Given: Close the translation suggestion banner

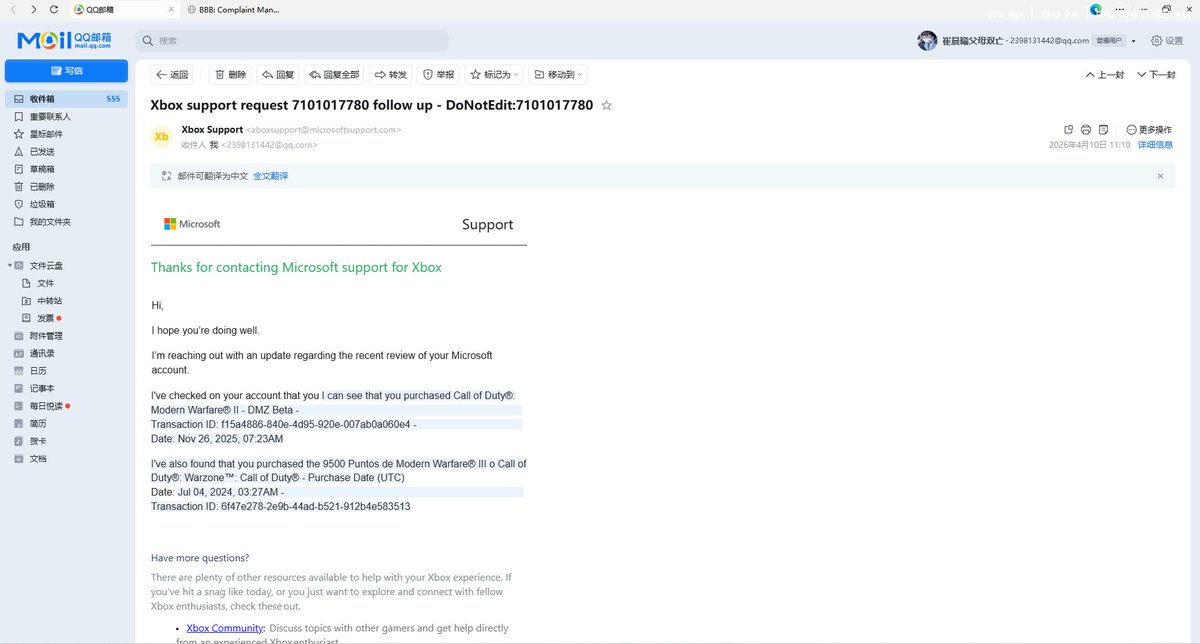Looking at the screenshot, I should tap(1160, 176).
